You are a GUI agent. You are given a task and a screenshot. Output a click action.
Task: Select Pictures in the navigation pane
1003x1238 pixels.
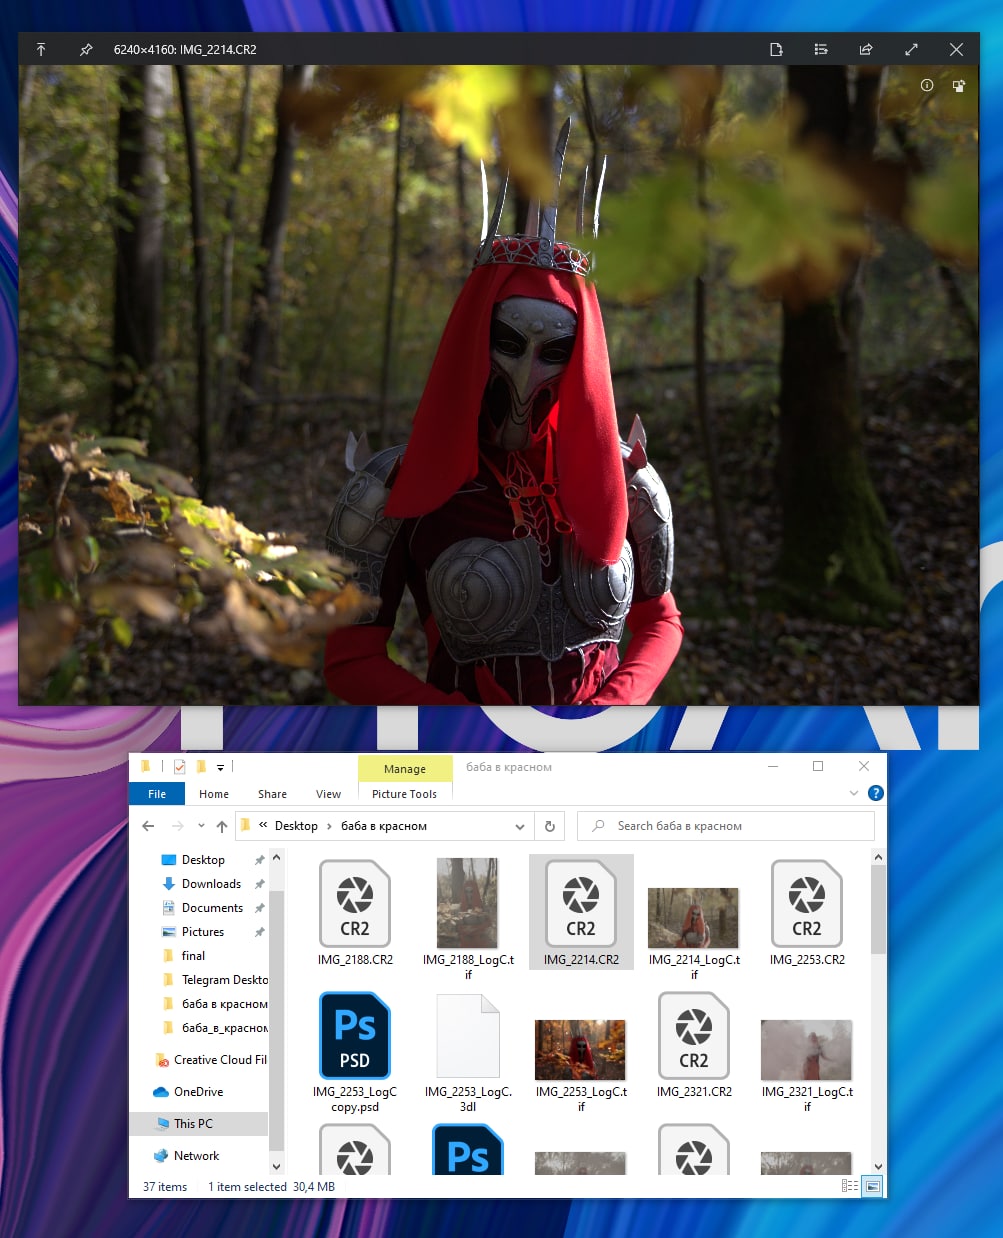(203, 932)
